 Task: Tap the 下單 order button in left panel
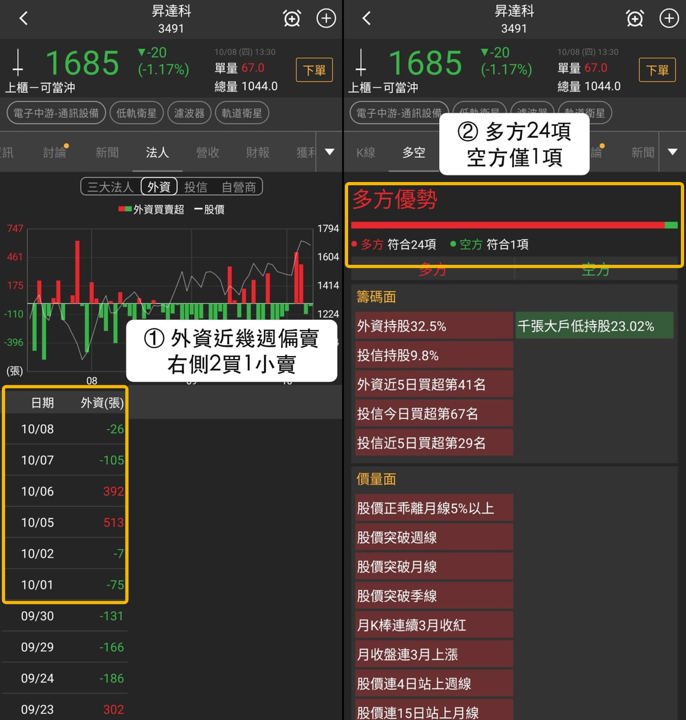tap(315, 70)
